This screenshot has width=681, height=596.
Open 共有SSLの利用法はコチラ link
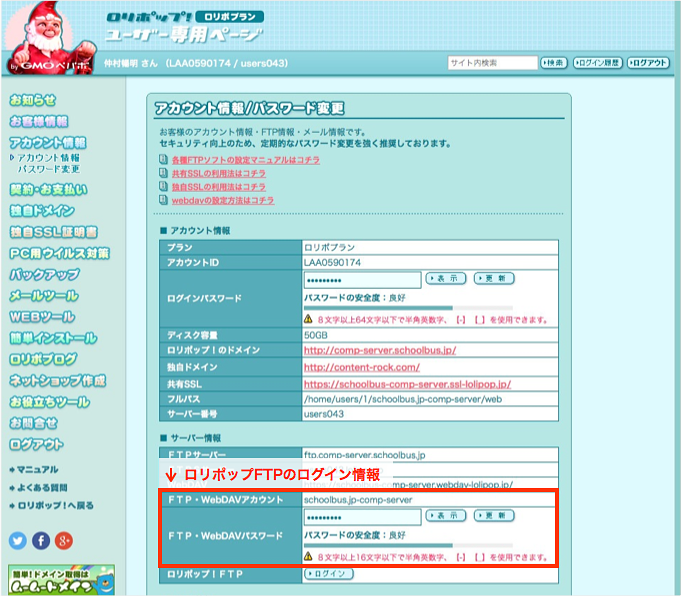(x=218, y=173)
